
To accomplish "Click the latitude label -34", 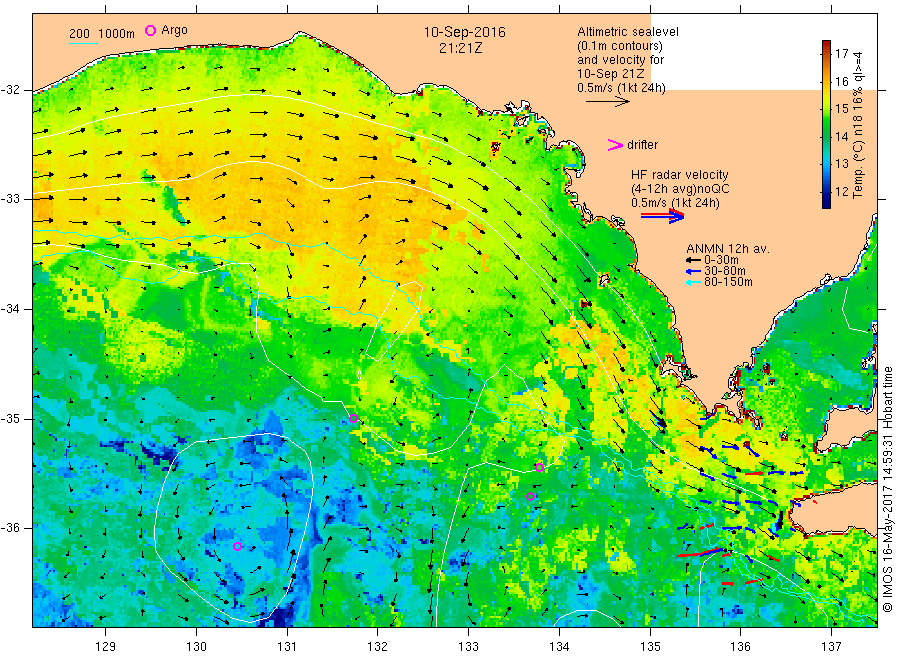I will point(10,309).
